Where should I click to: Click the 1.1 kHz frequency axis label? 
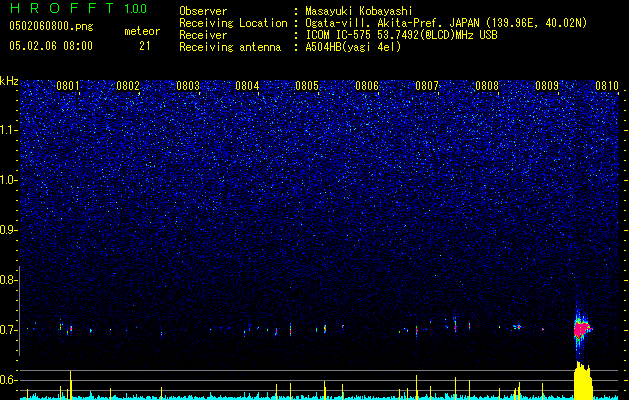[x=8, y=130]
